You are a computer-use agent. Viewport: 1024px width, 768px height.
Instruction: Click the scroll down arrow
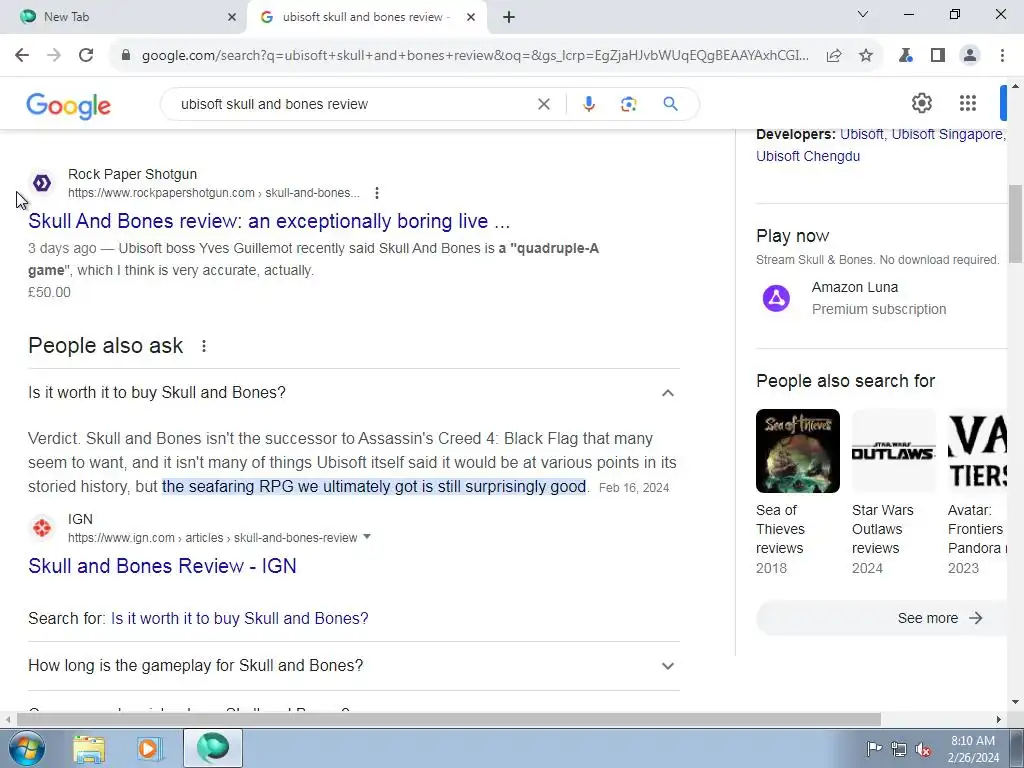(1015, 702)
